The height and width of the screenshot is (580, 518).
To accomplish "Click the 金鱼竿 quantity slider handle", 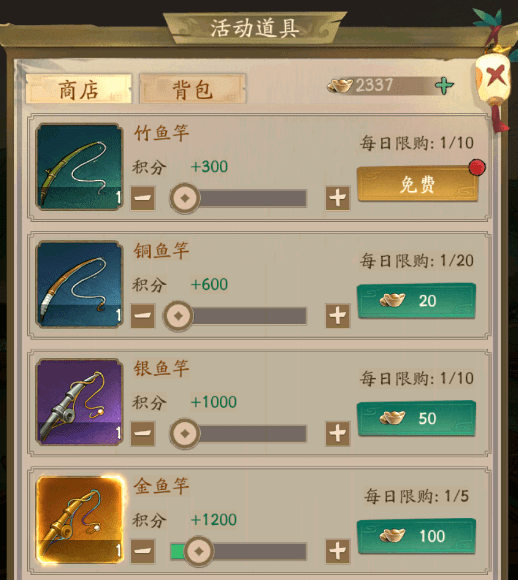I will pyautogui.click(x=199, y=551).
